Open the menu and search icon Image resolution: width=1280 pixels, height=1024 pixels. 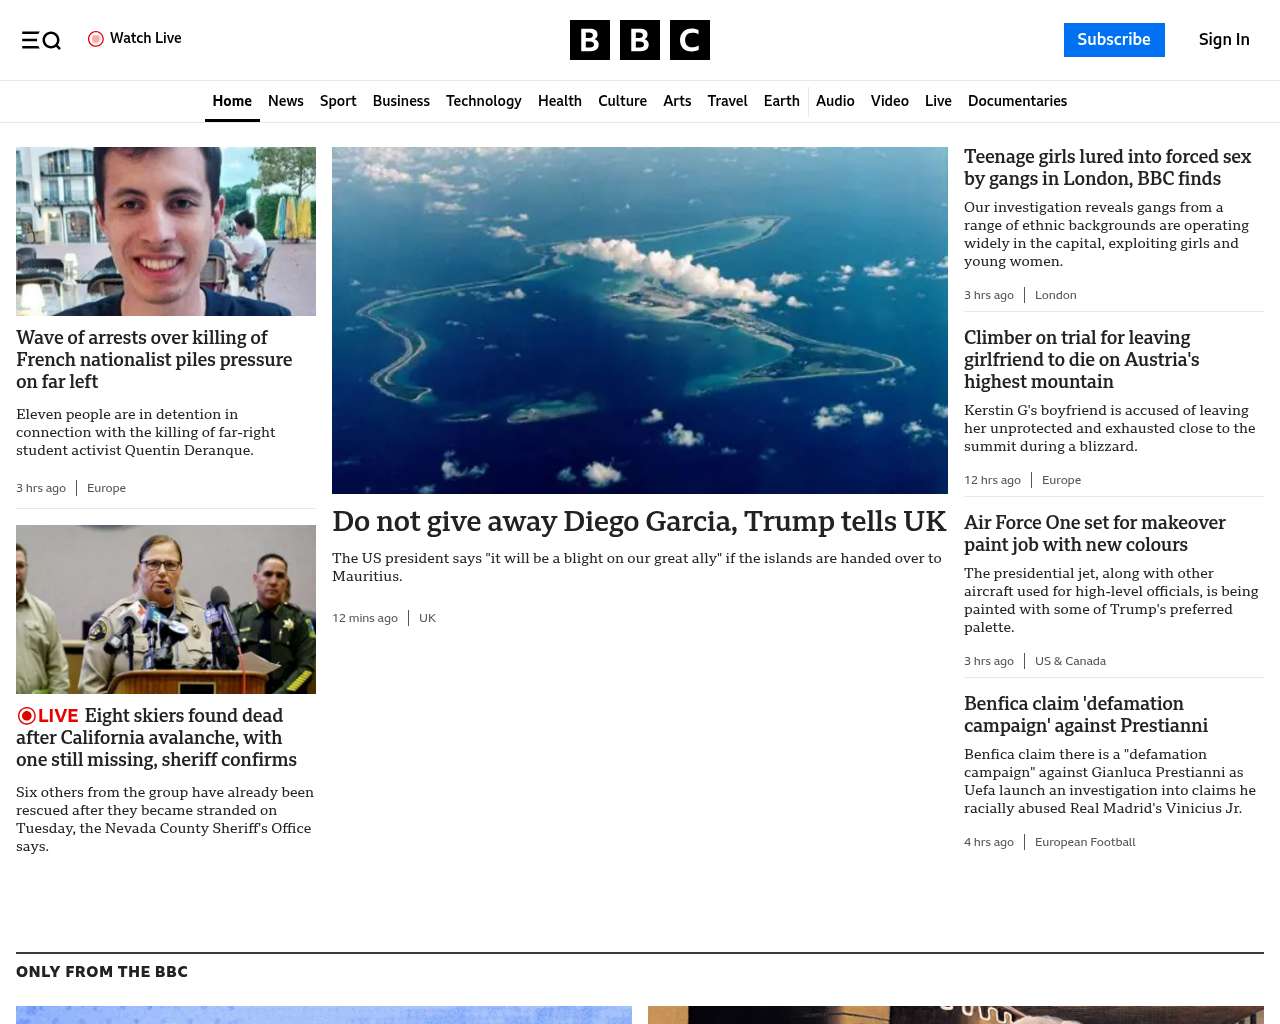point(41,40)
